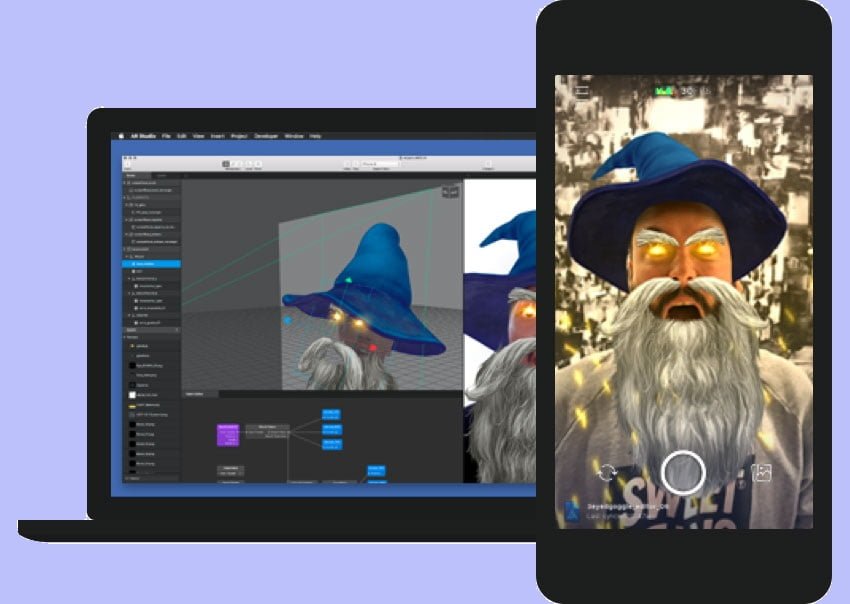This screenshot has width=850, height=604.
Task: Select the highlighted blue item in scene tree
Action: click(150, 264)
